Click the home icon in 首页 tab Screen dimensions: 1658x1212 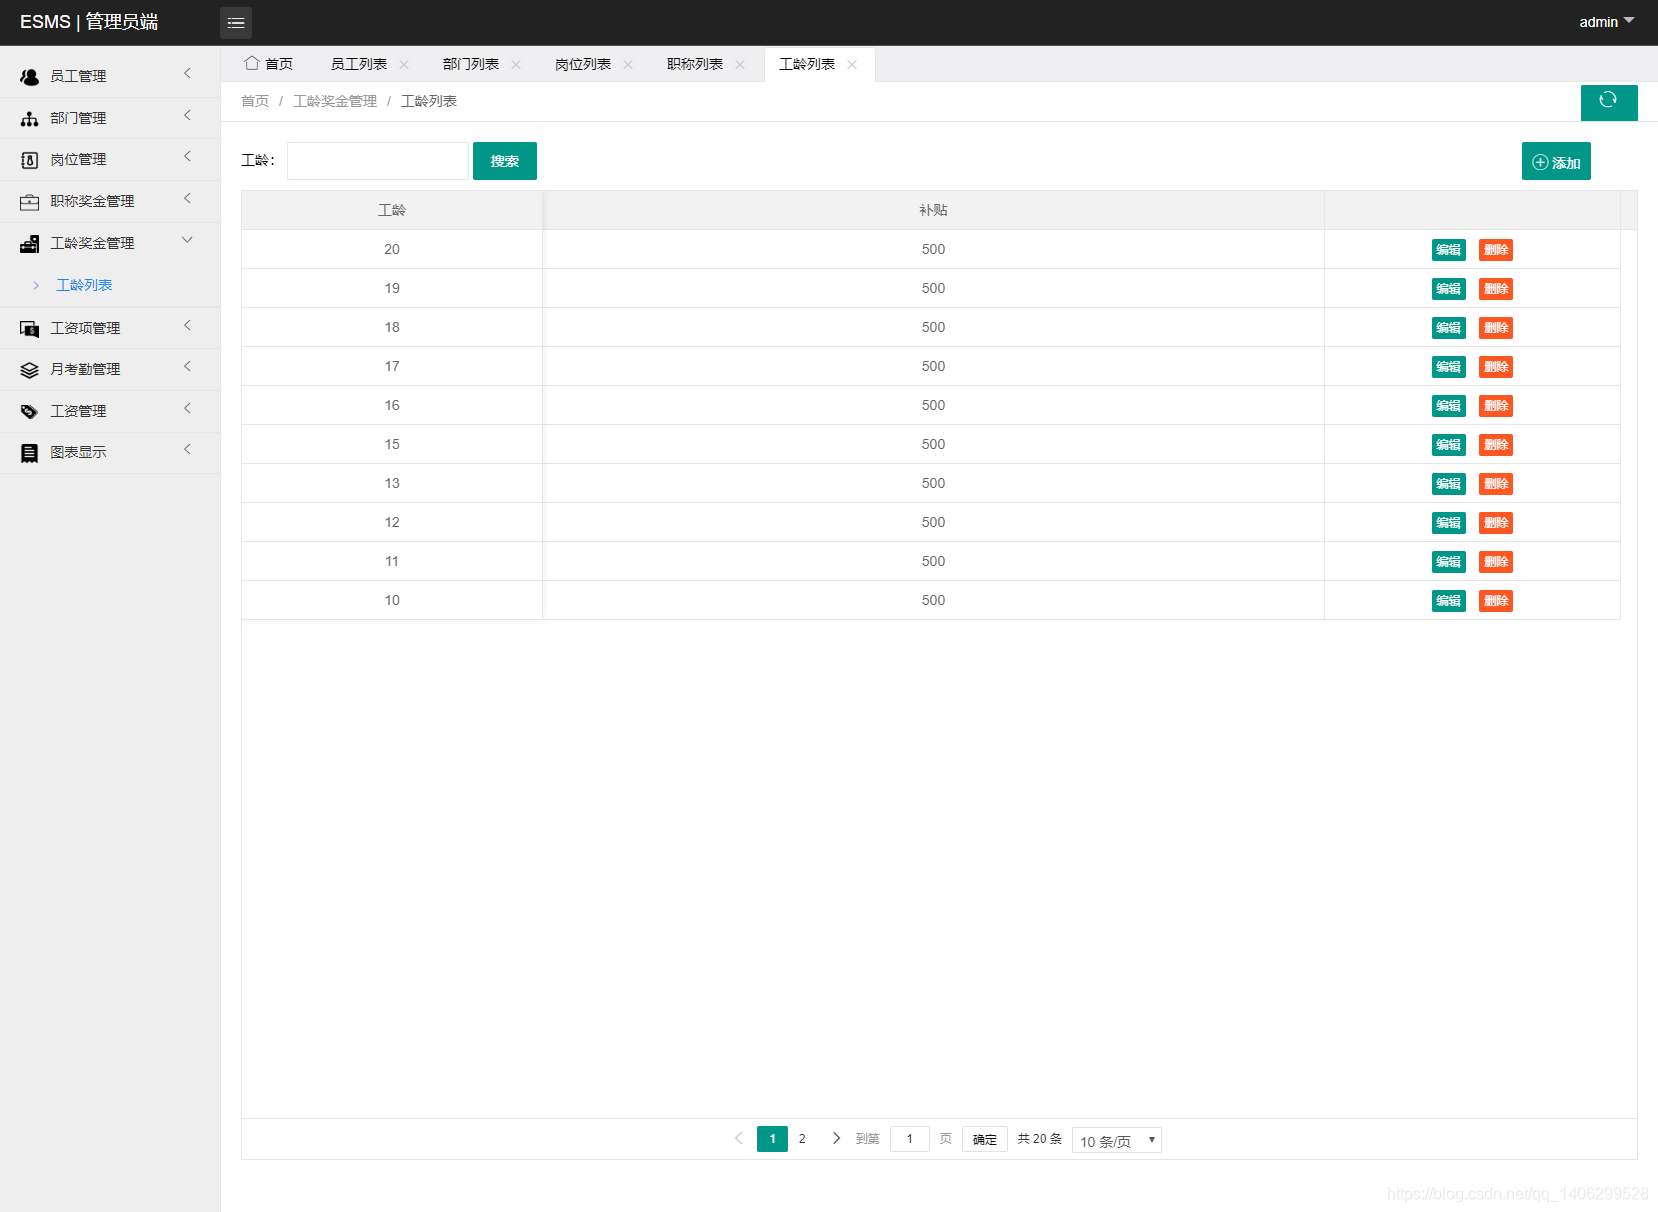point(252,63)
